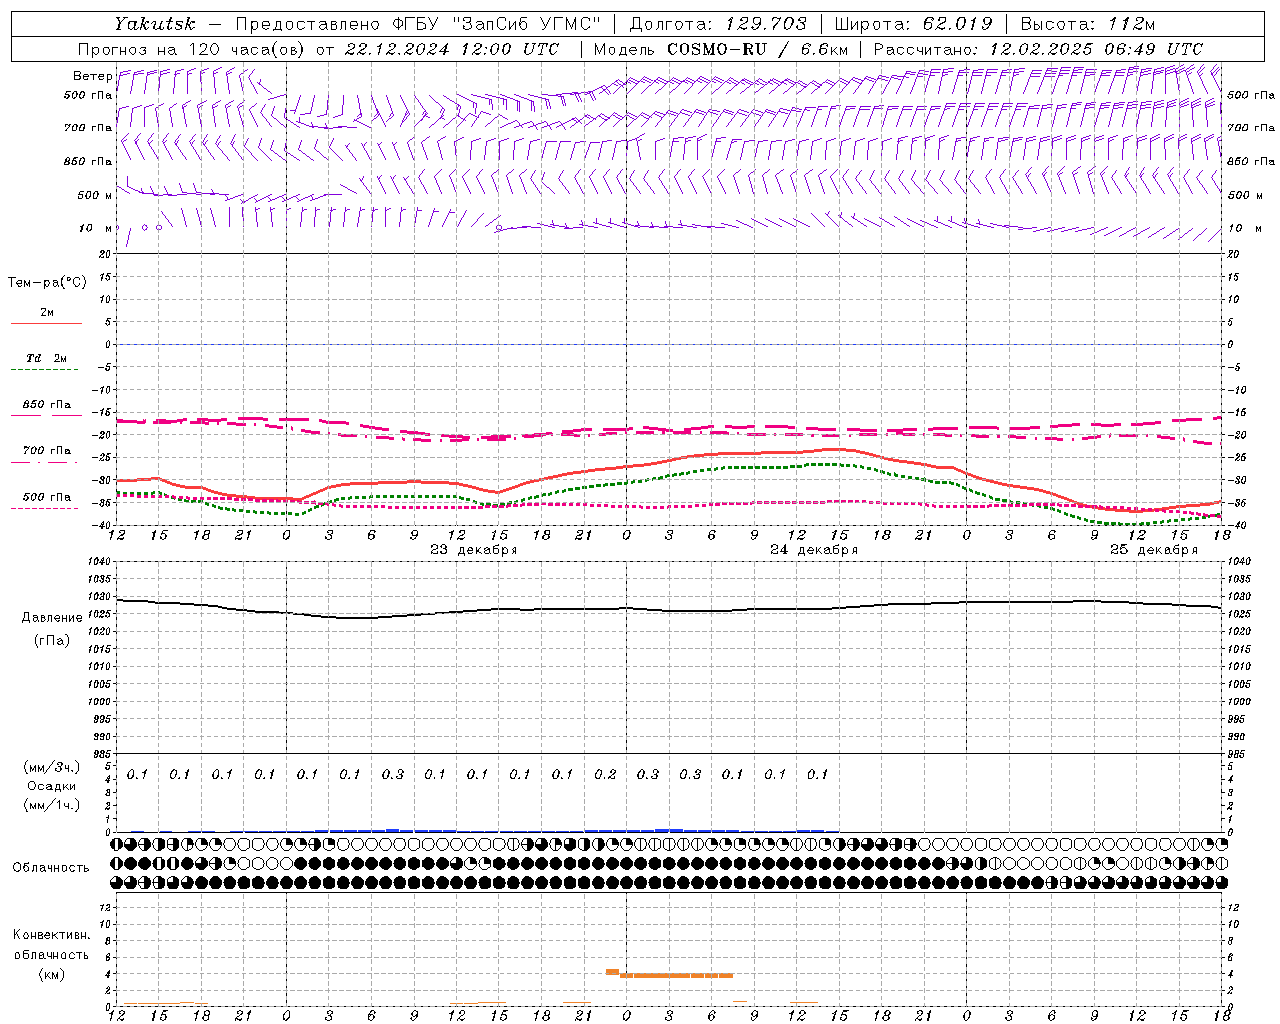Click the Yakutsk station title
Image resolution: width=1280 pixels, height=1024 pixels.
pyautogui.click(x=154, y=23)
